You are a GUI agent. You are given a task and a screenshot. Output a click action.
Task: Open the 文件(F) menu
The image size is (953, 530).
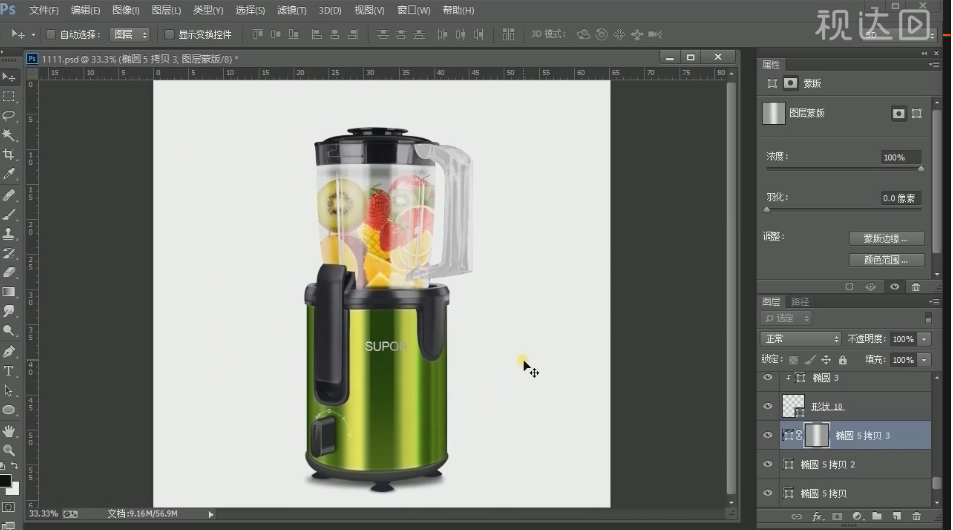tap(44, 10)
